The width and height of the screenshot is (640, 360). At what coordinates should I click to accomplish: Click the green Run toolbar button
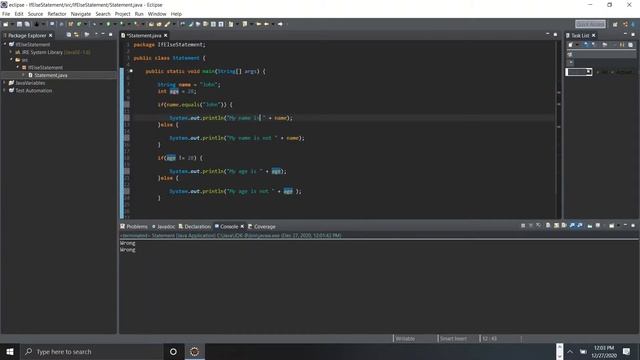tap(108, 24)
